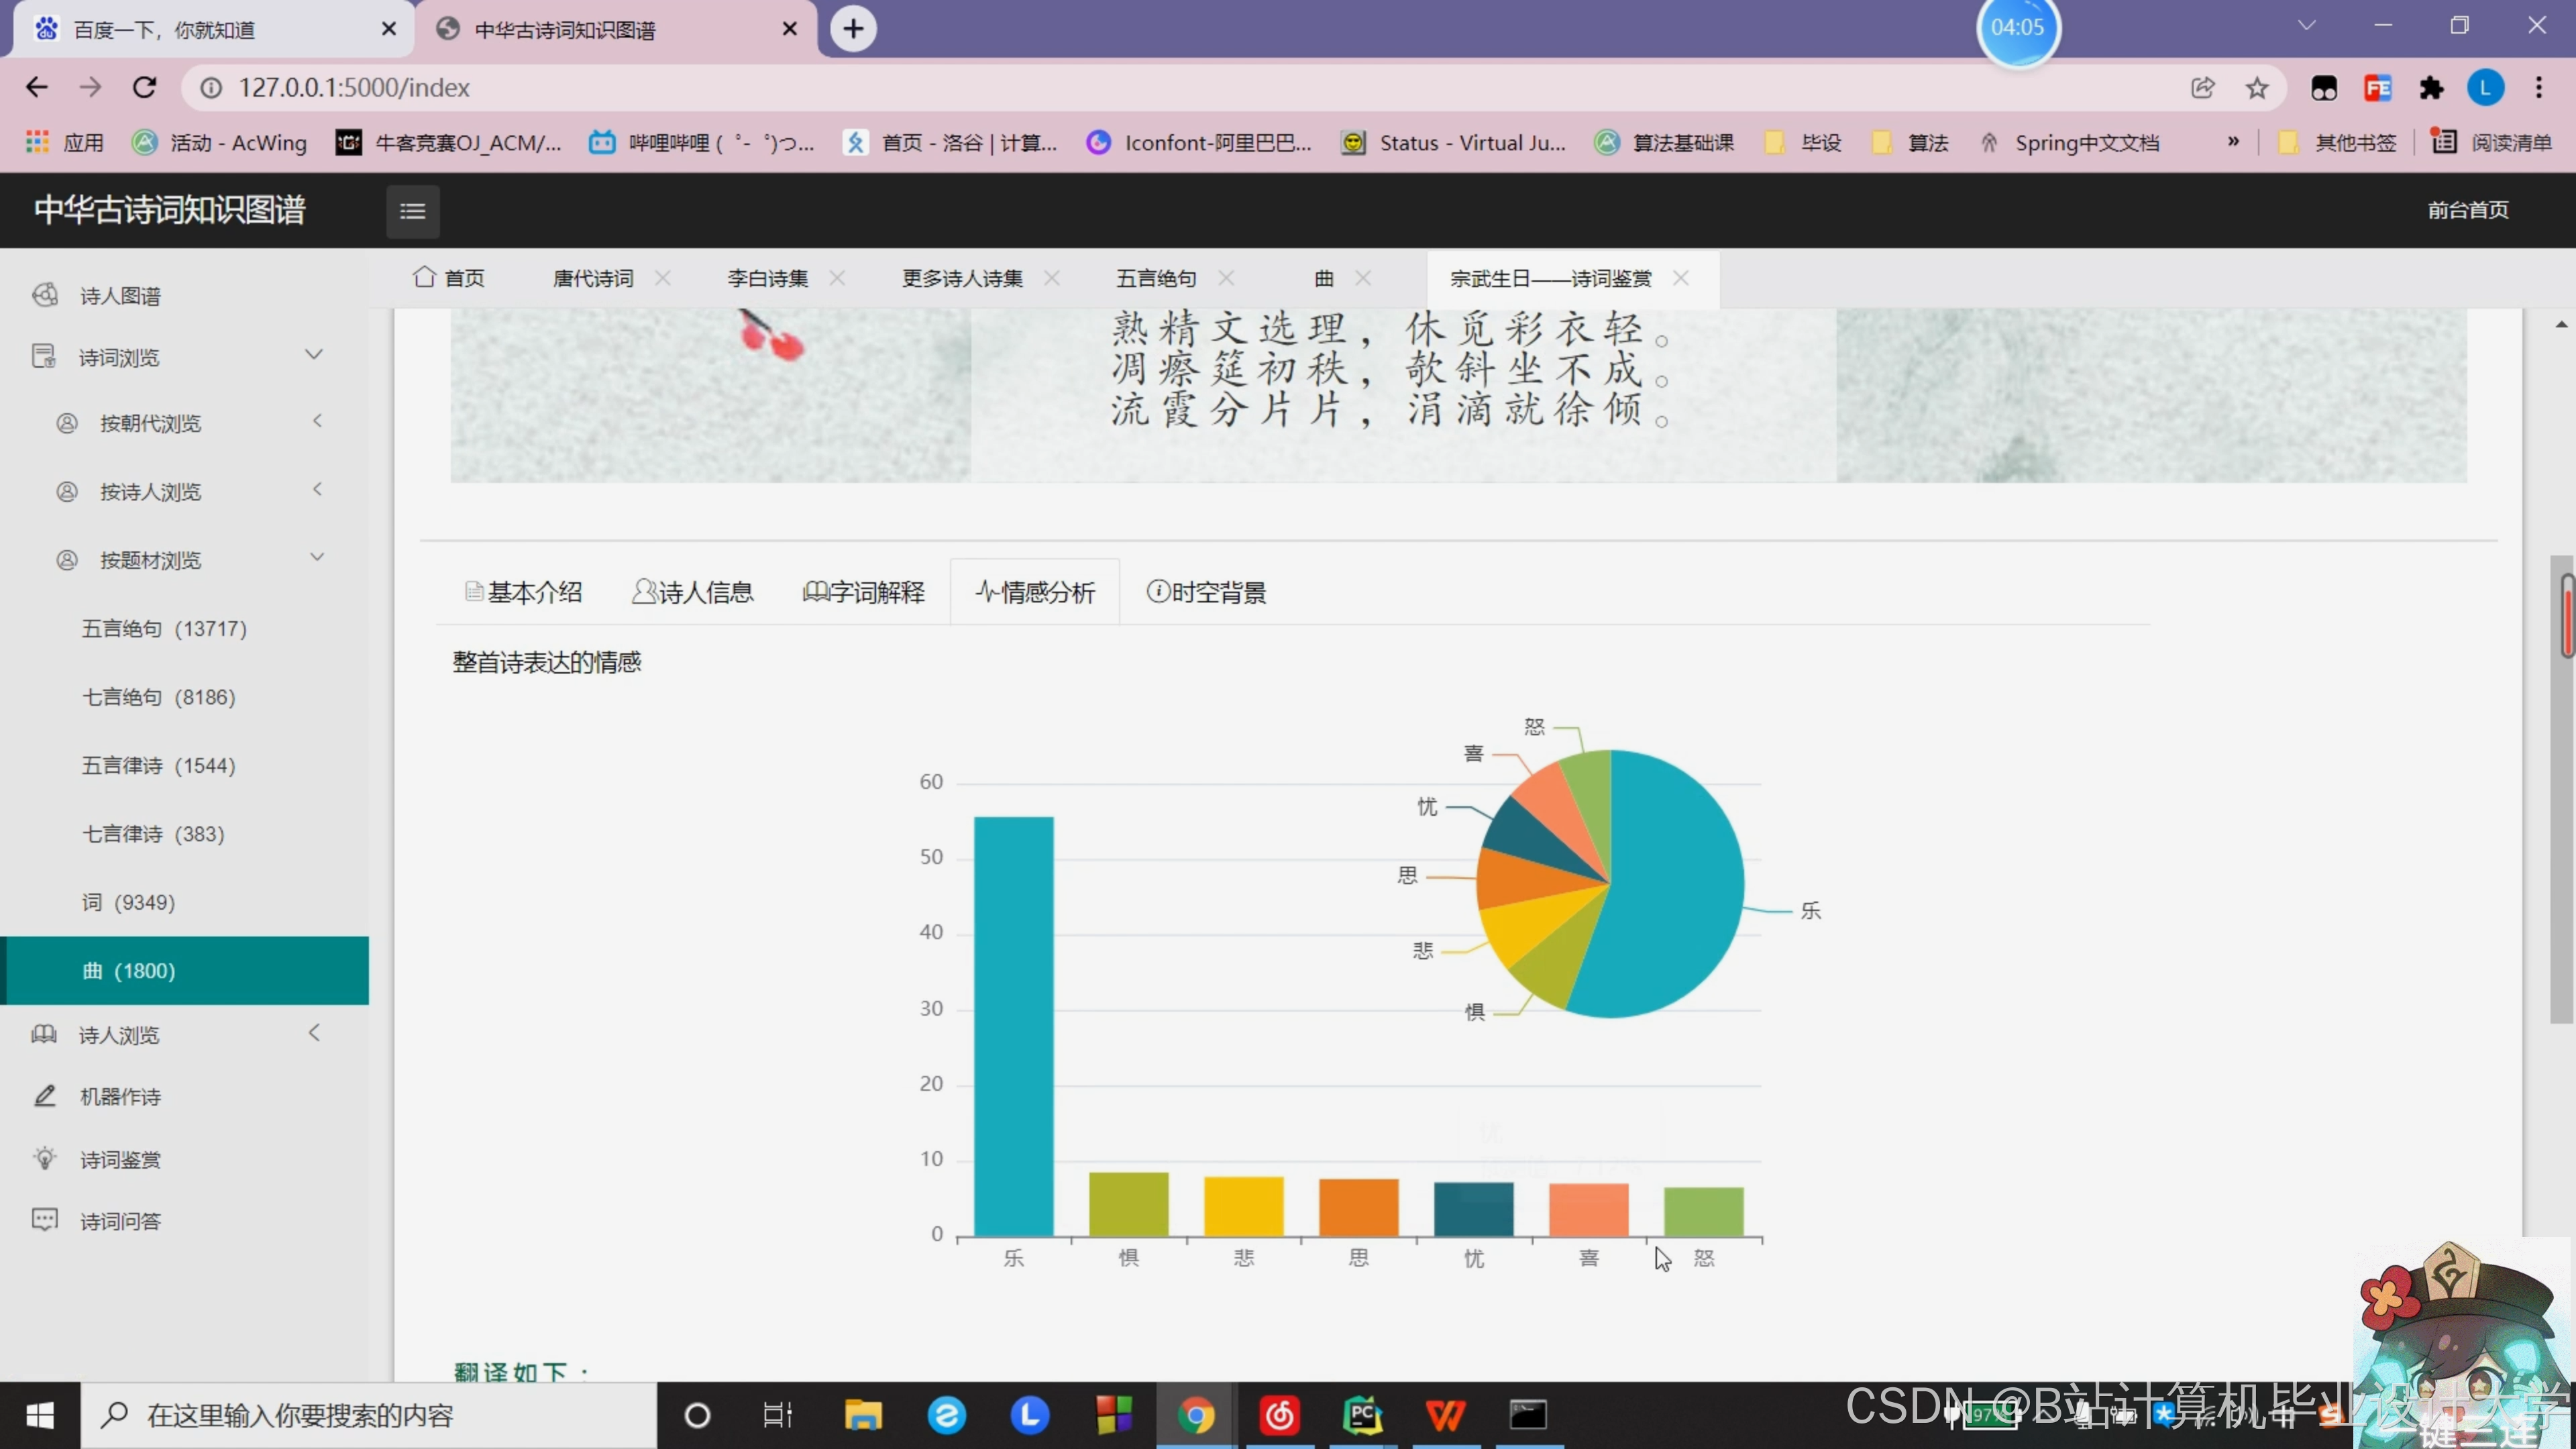Open PyCharm from the Windows taskbar
Viewport: 2576px width, 1449px height.
1362,1415
